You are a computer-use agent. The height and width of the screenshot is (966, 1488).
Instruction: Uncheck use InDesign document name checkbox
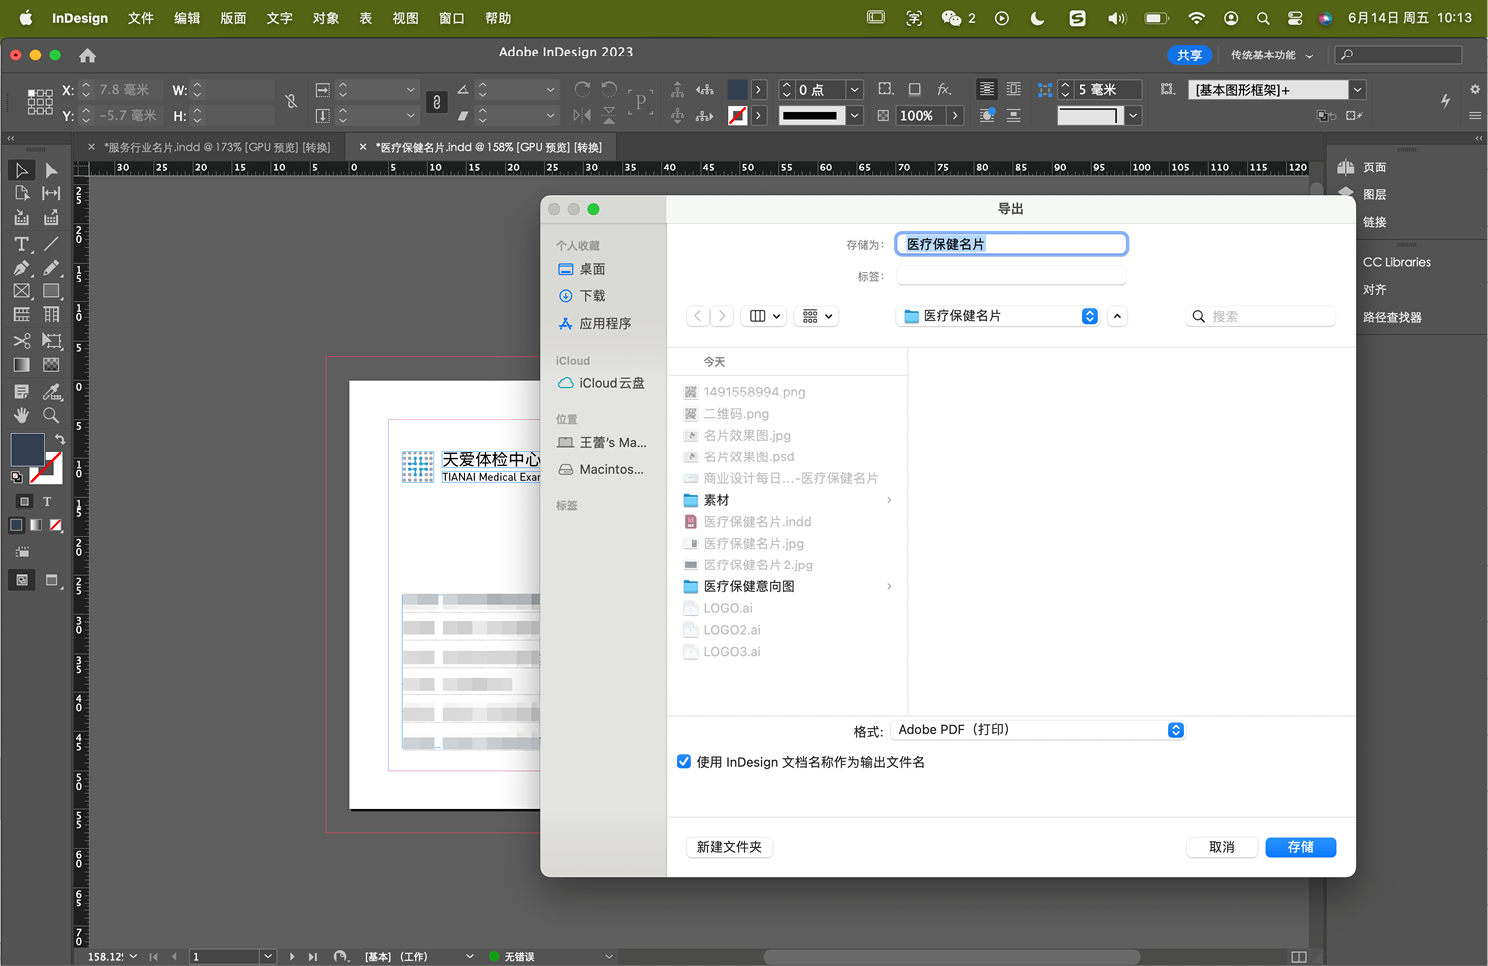[x=684, y=762]
